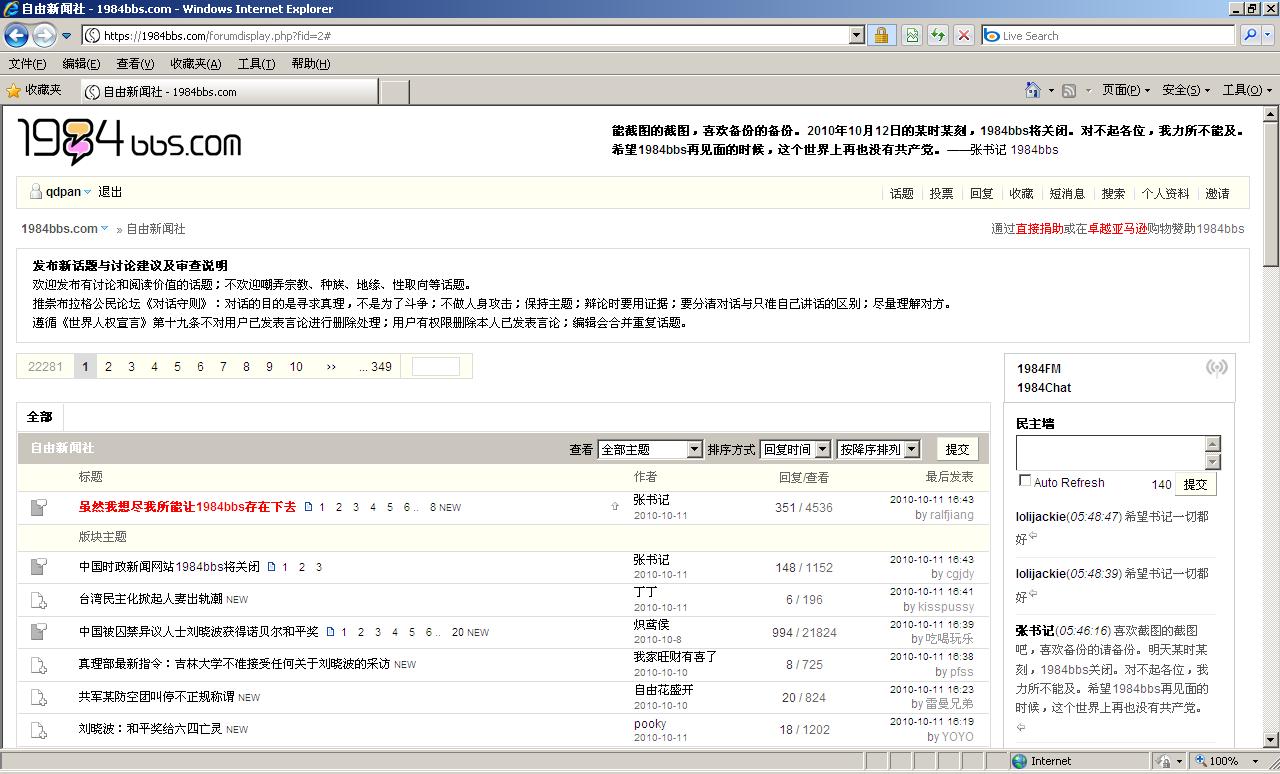Open the Home page icon in command bar

coord(1033,90)
